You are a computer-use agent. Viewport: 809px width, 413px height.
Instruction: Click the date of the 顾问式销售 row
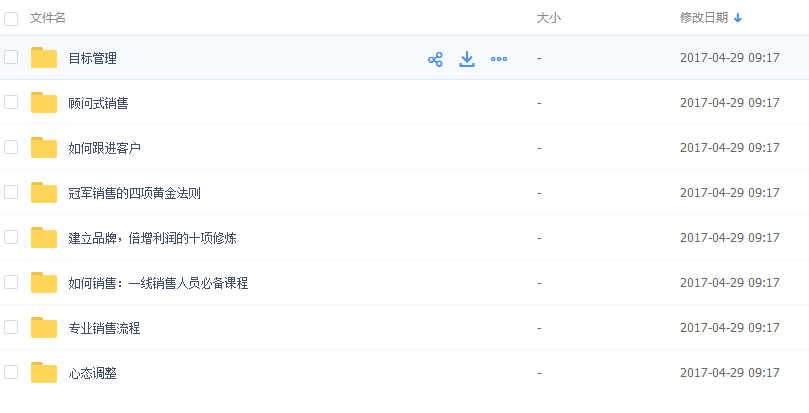(x=730, y=103)
